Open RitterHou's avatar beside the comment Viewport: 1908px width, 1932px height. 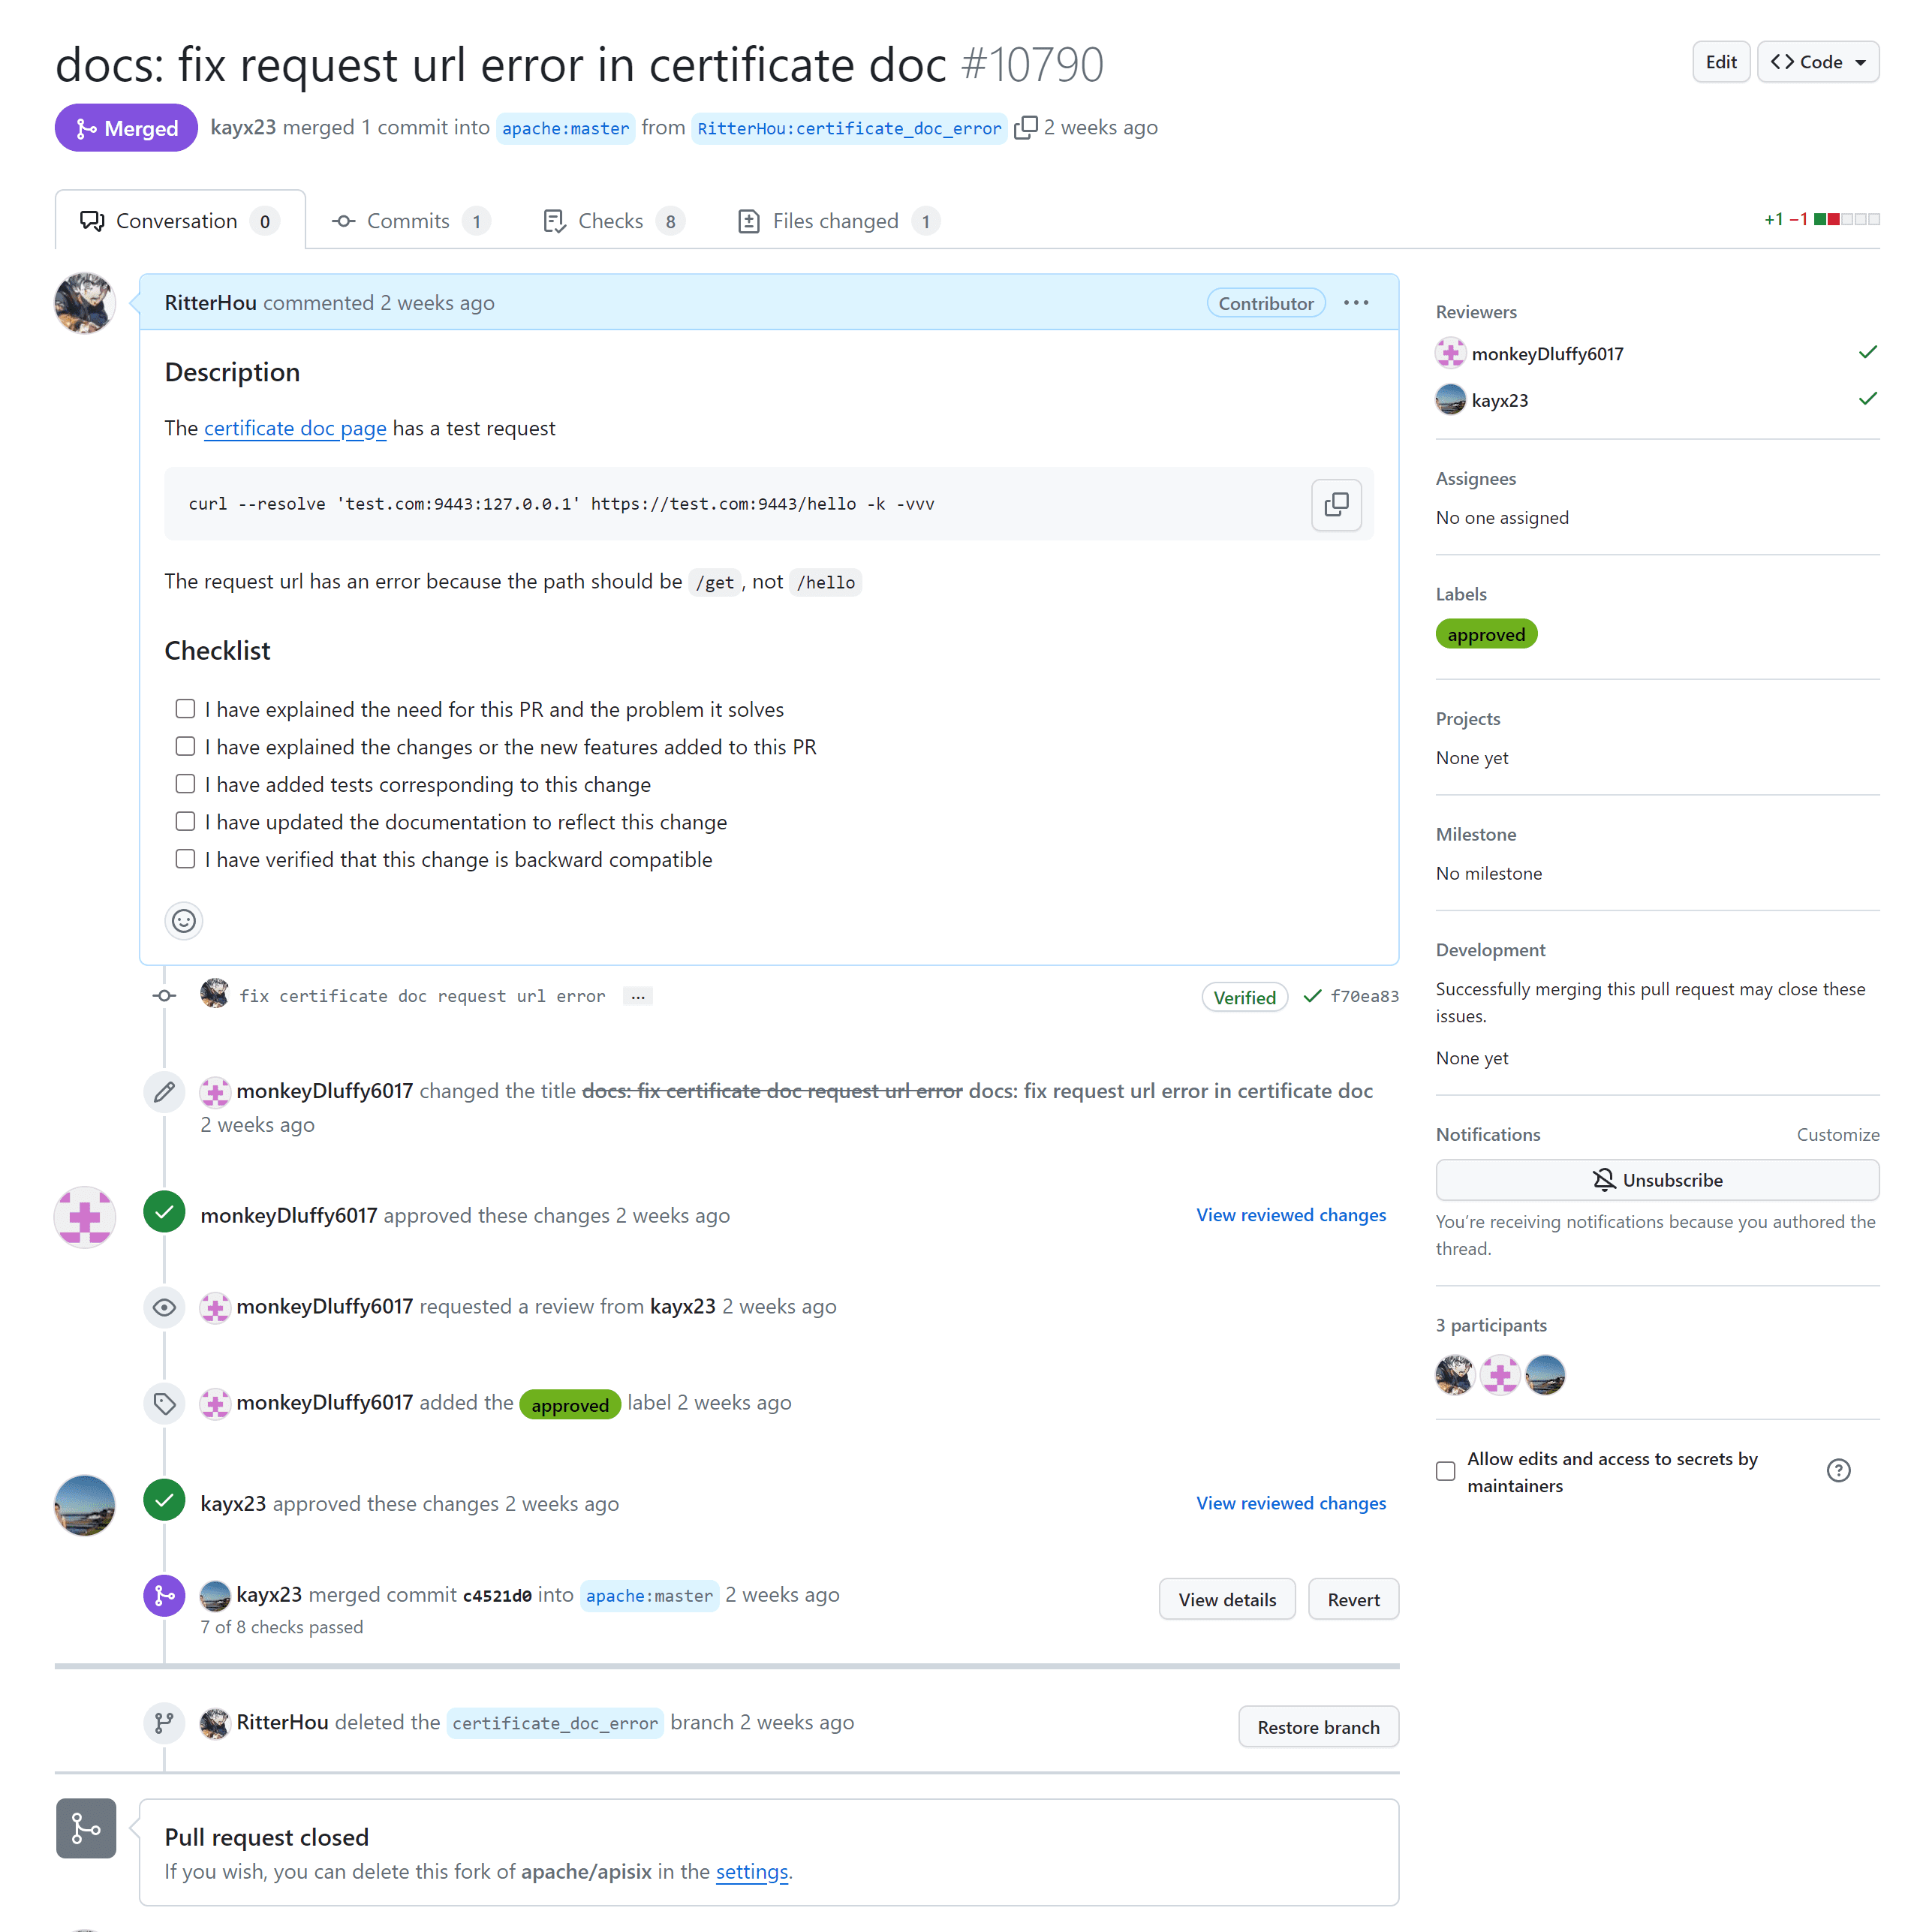[85, 303]
